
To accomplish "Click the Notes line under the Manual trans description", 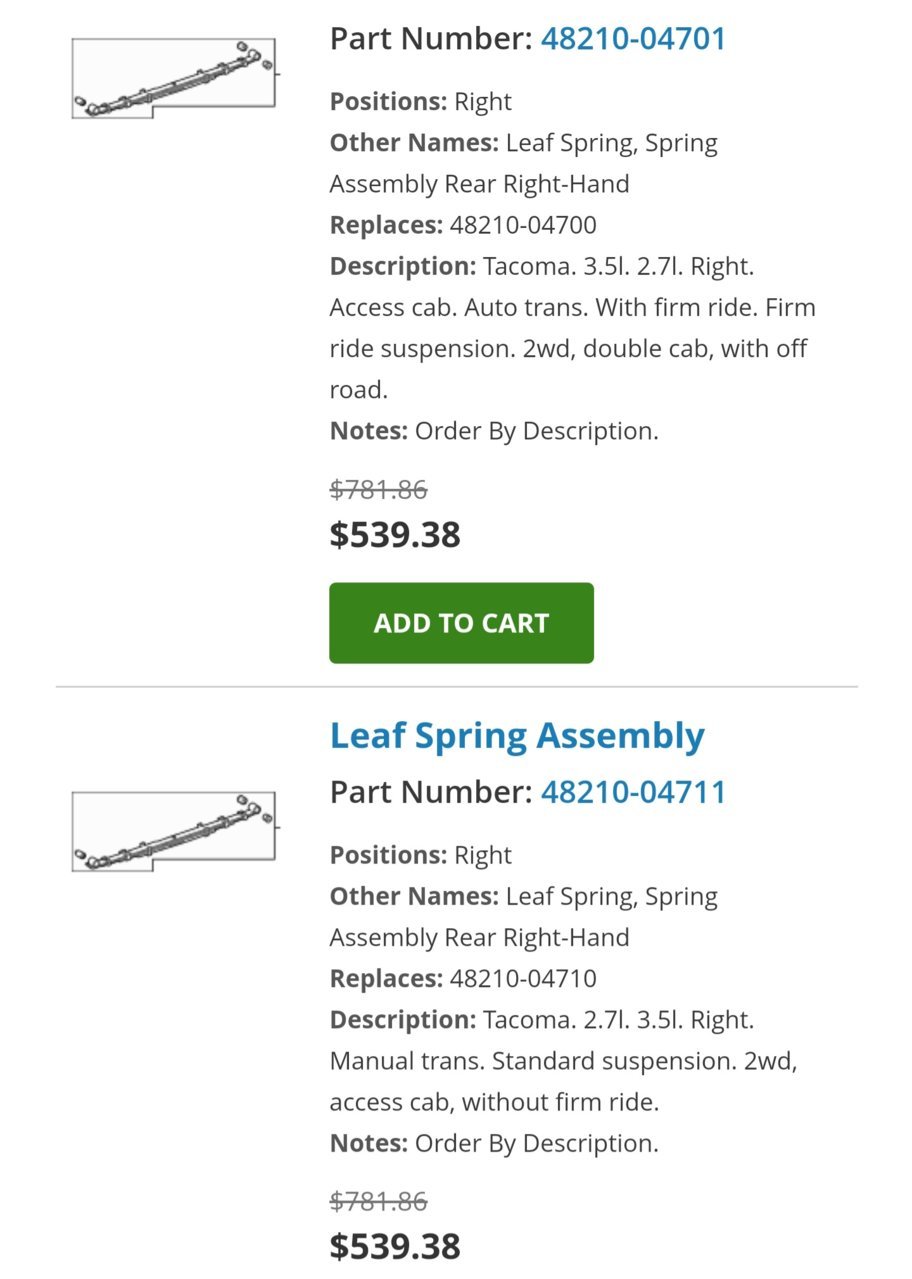I will pyautogui.click(x=494, y=1143).
